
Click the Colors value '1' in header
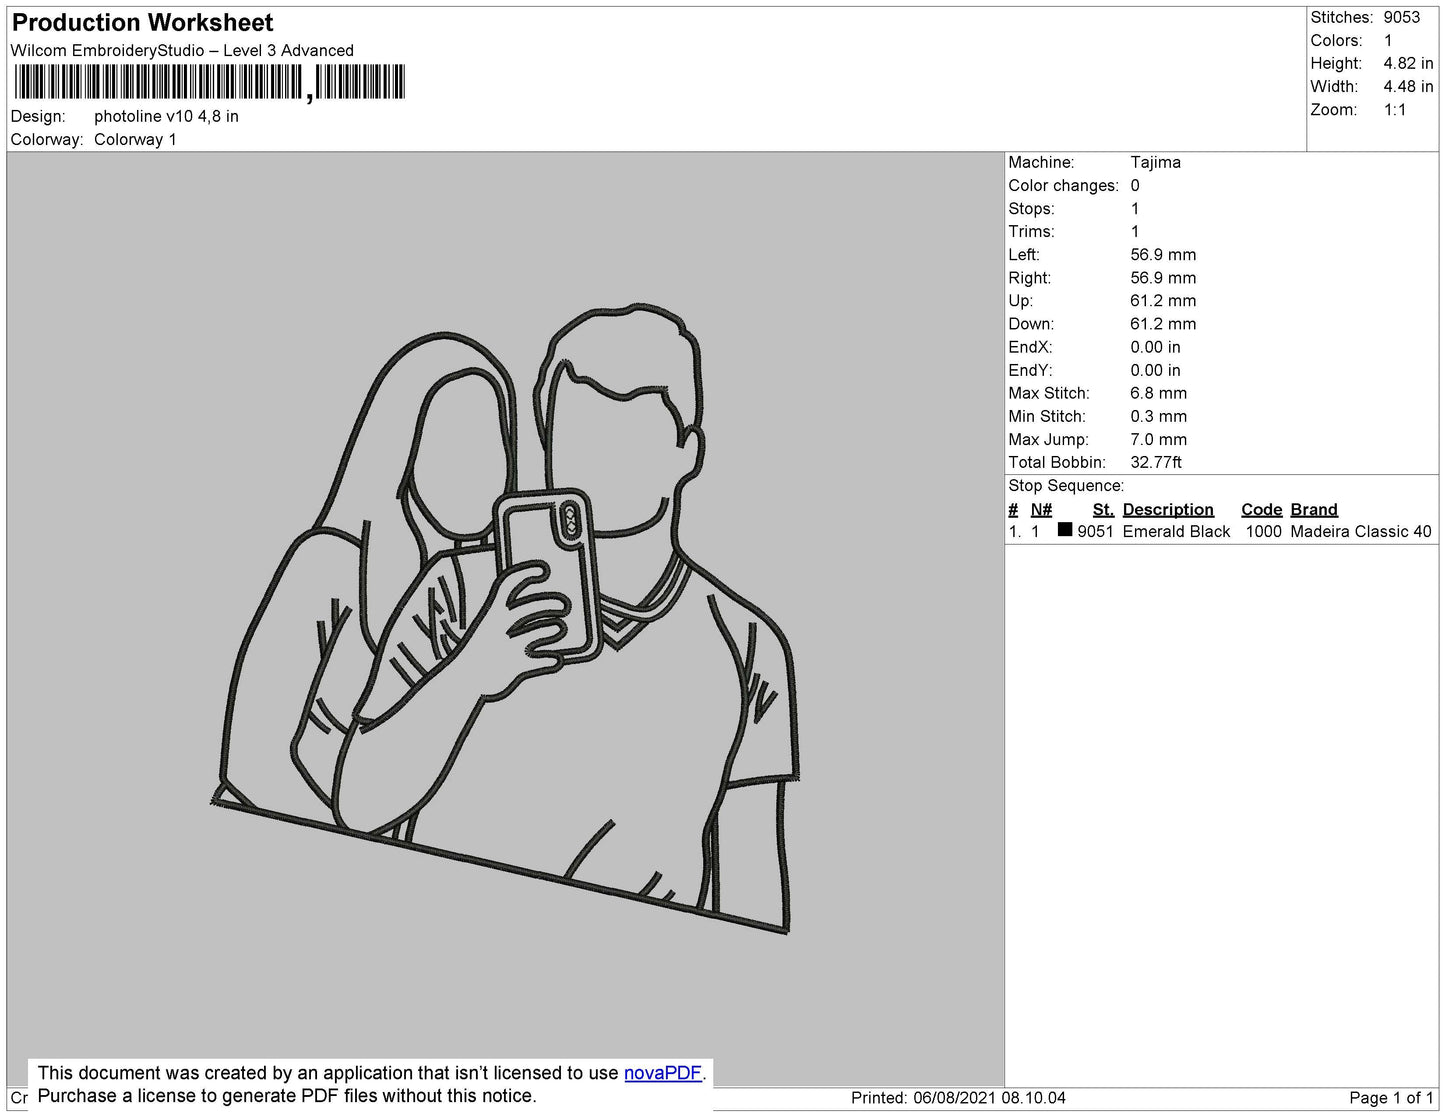(x=1388, y=40)
